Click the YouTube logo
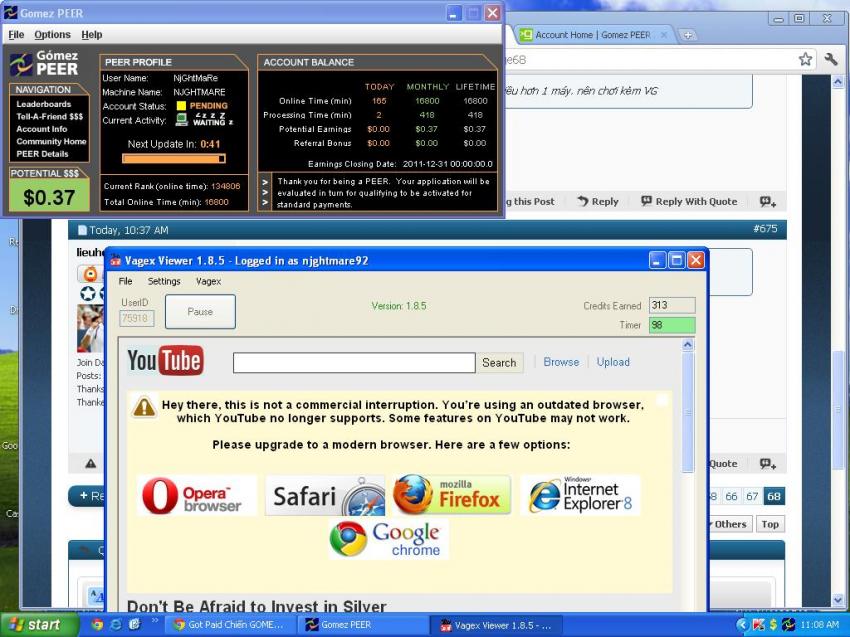 [x=165, y=360]
